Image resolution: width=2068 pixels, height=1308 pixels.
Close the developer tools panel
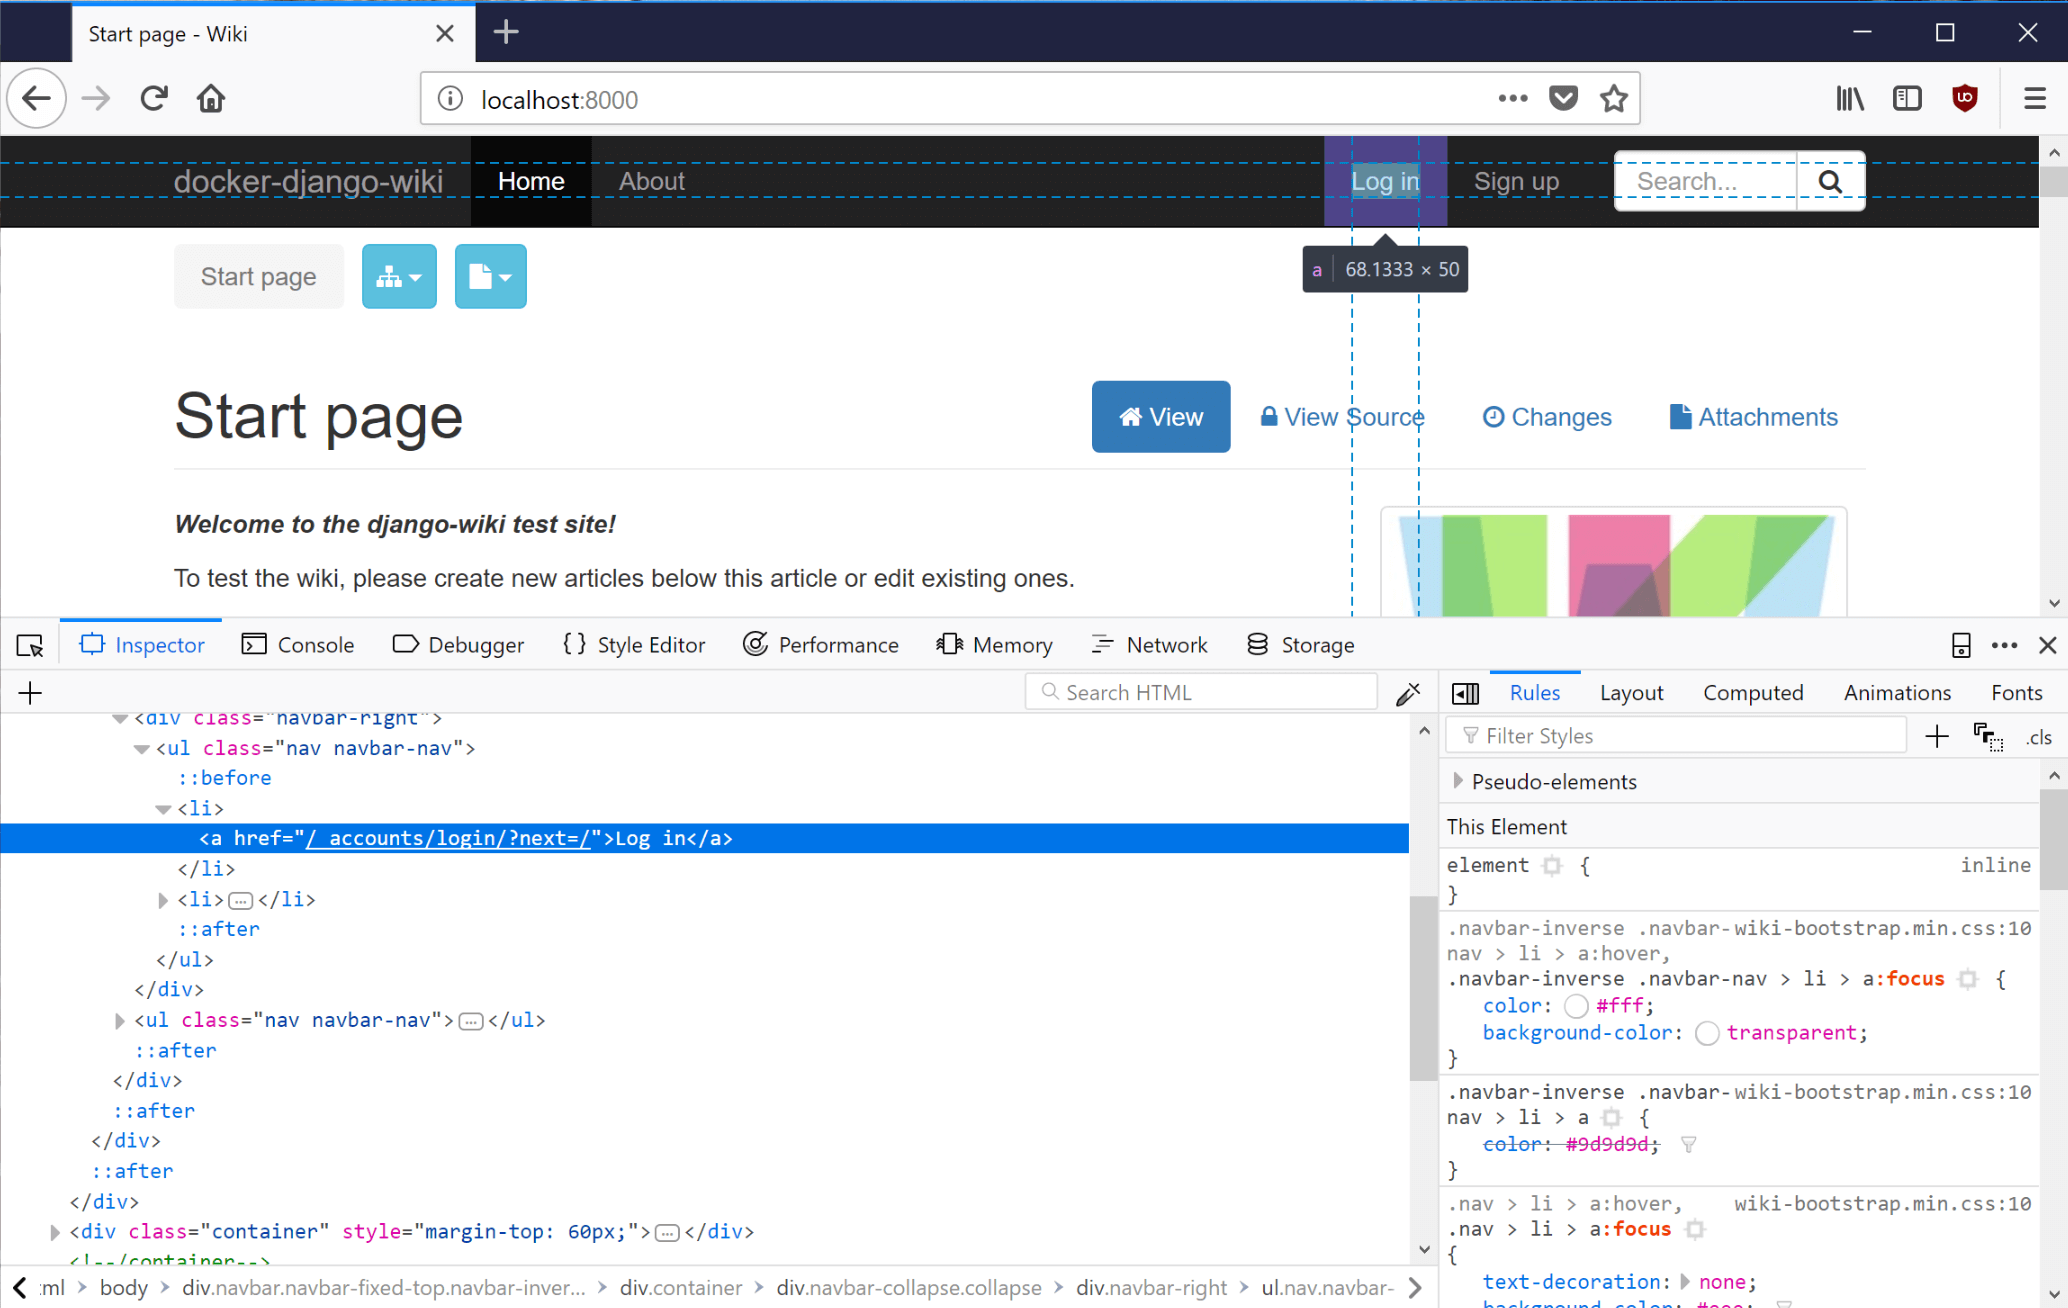point(2047,645)
